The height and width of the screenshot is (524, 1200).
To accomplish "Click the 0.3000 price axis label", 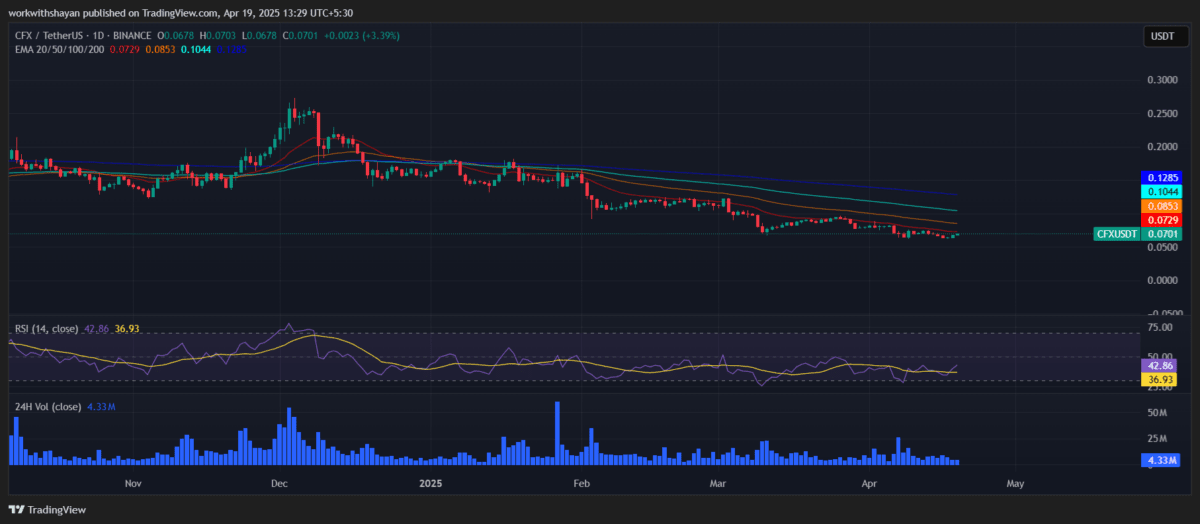I will click(x=1162, y=80).
